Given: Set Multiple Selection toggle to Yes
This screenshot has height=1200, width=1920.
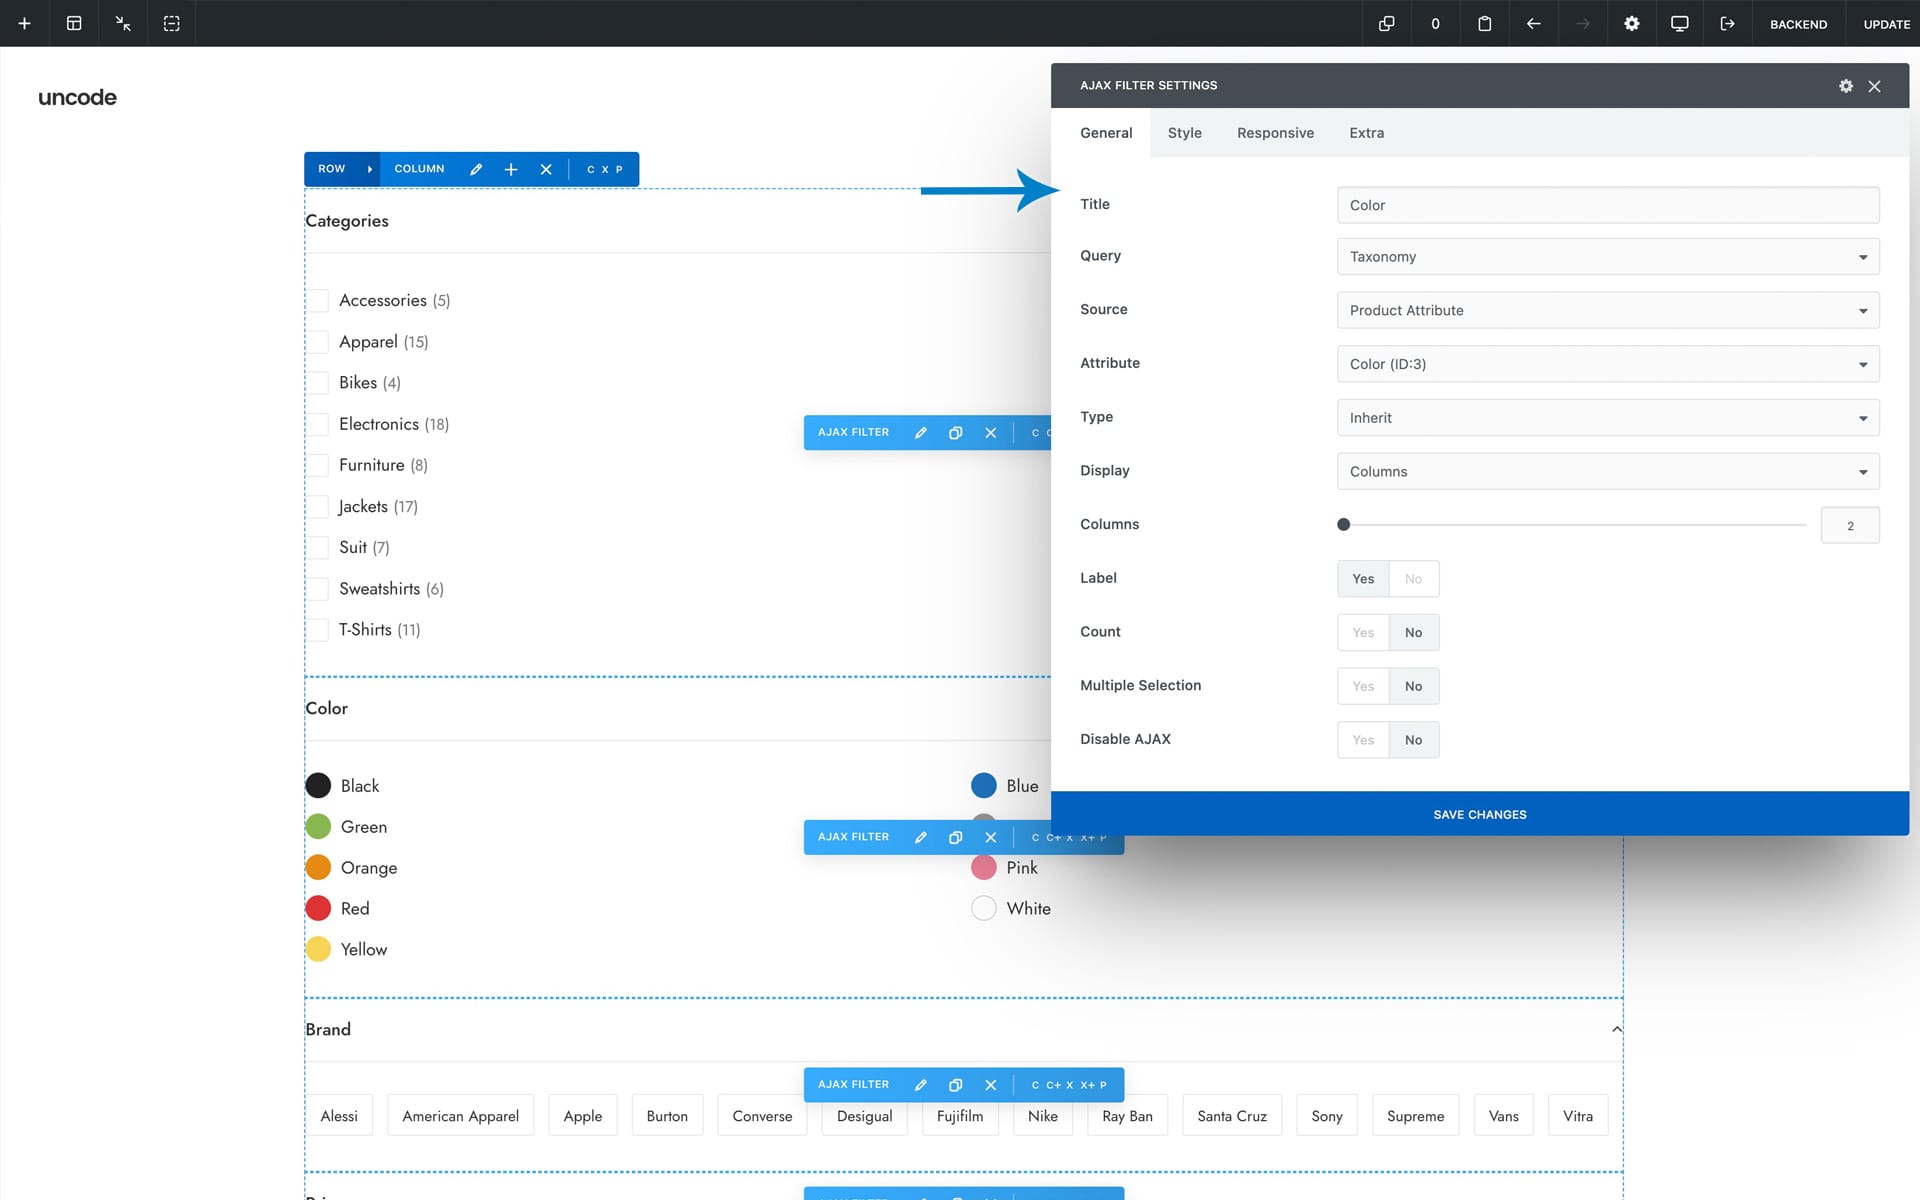Looking at the screenshot, I should pyautogui.click(x=1362, y=686).
